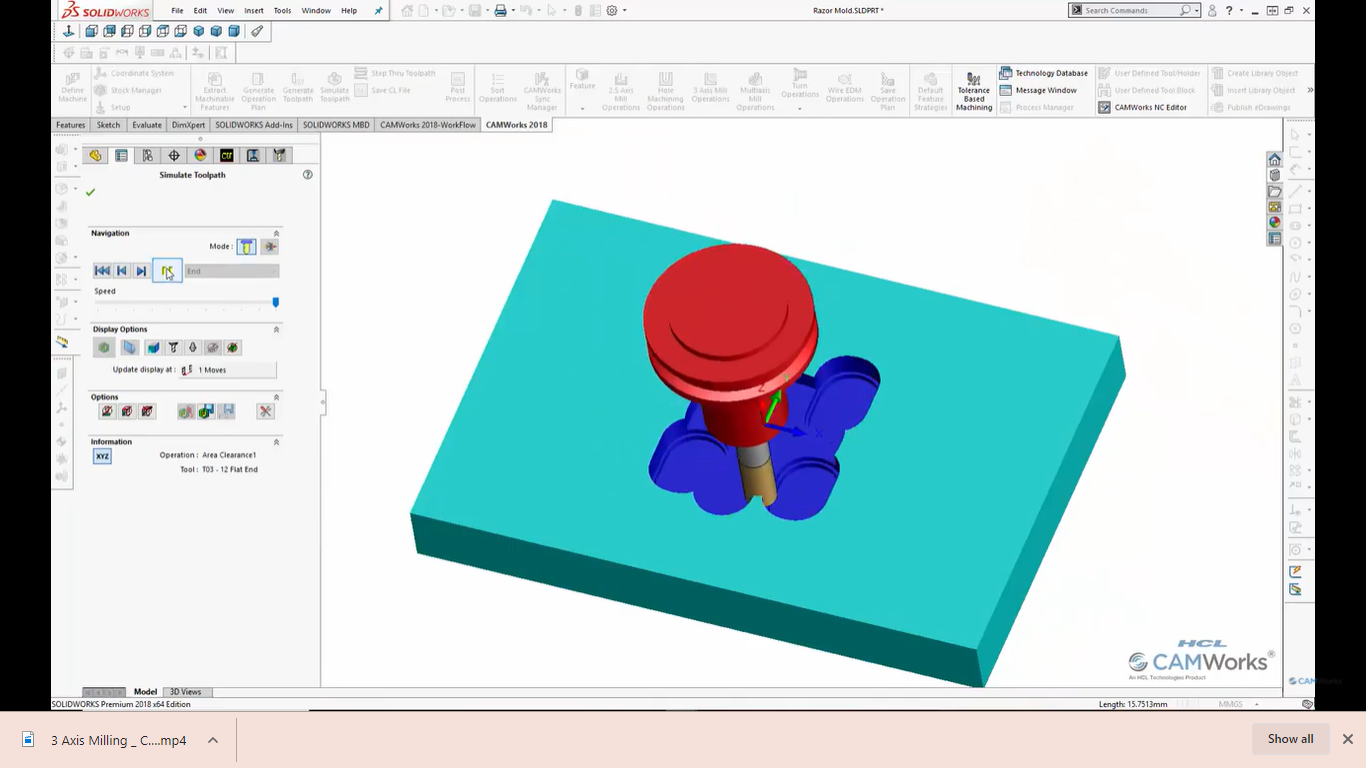Toggle stock display in Display Options
Viewport: 1366px width, 768px height.
coord(104,348)
